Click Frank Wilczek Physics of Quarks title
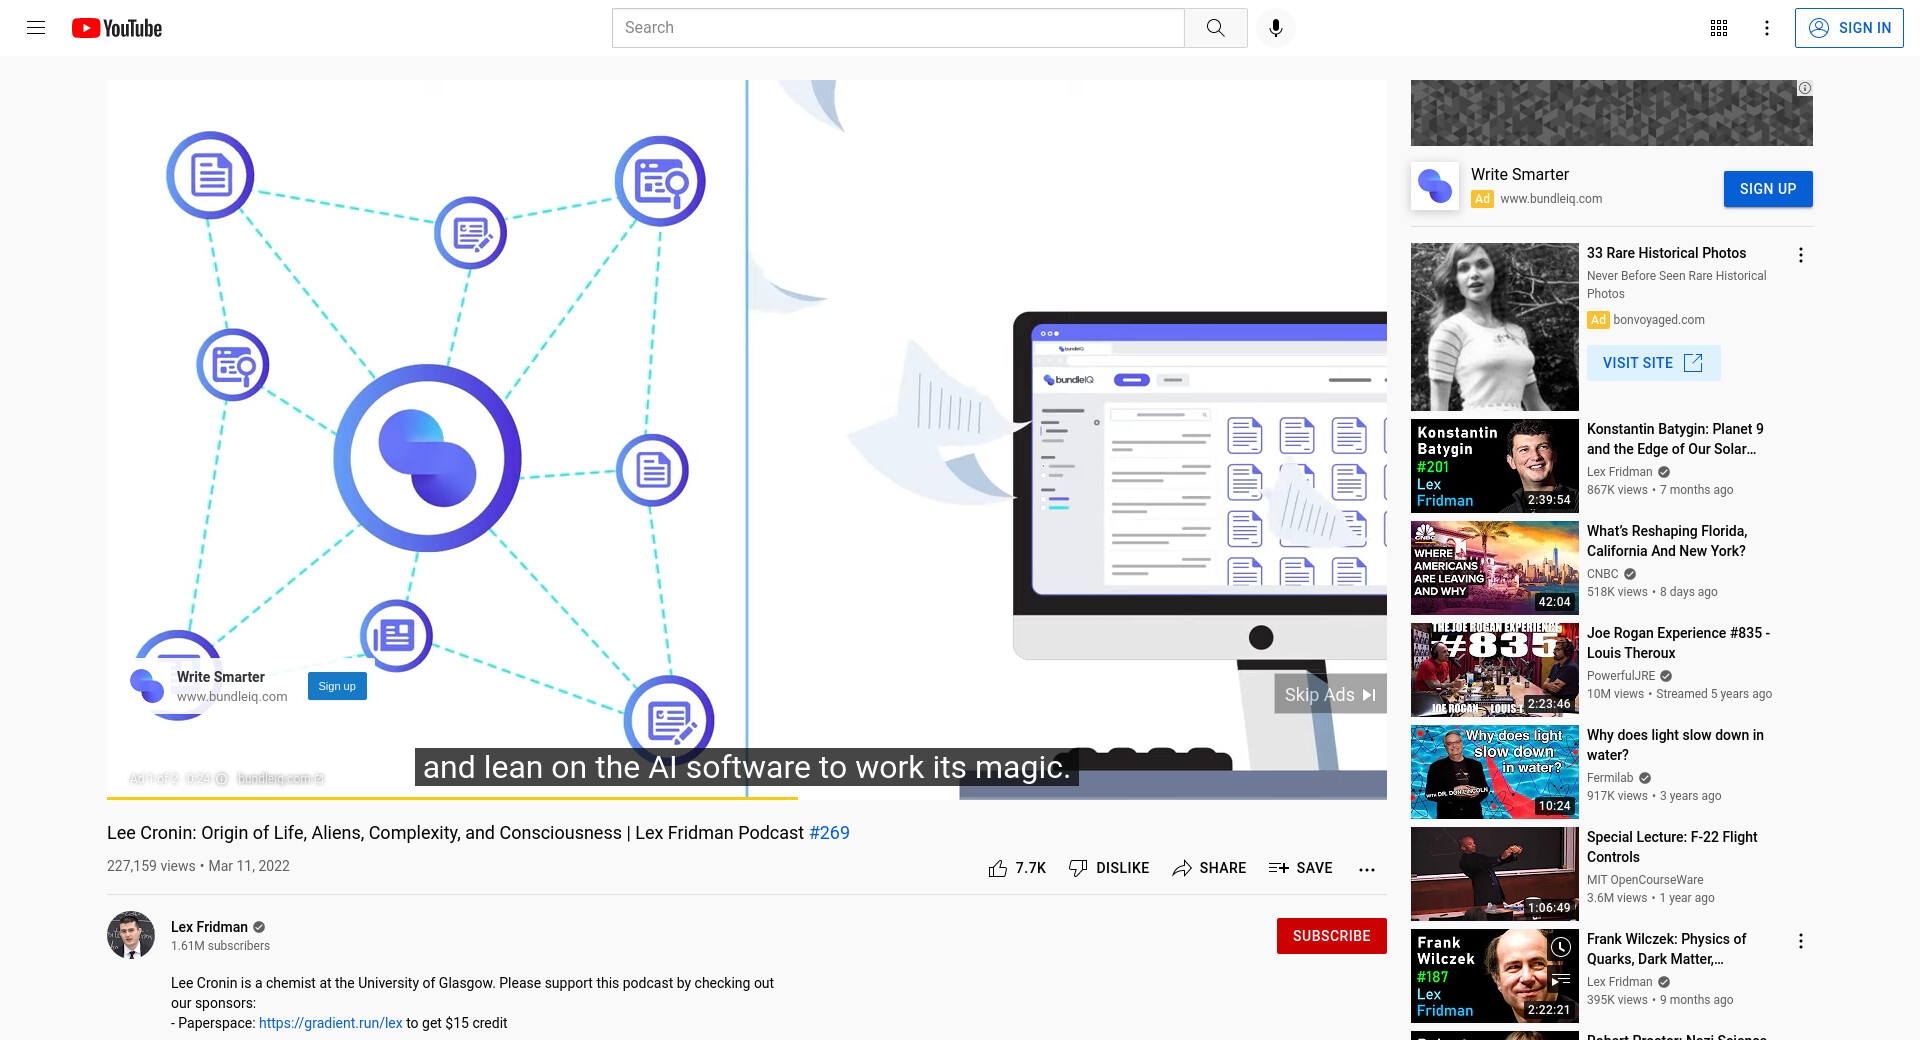This screenshot has height=1040, width=1920. coord(1666,949)
